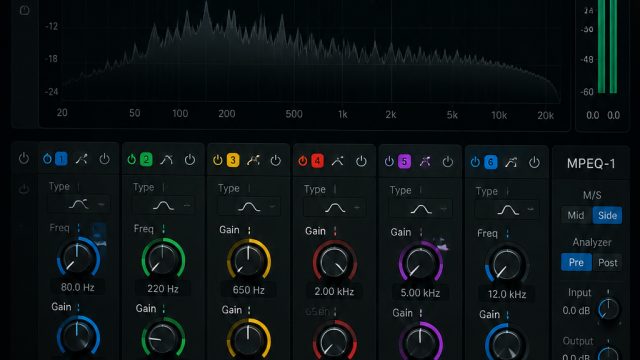The image size is (640, 360).
Task: Set Analyzer to Pre
Action: coord(576,262)
